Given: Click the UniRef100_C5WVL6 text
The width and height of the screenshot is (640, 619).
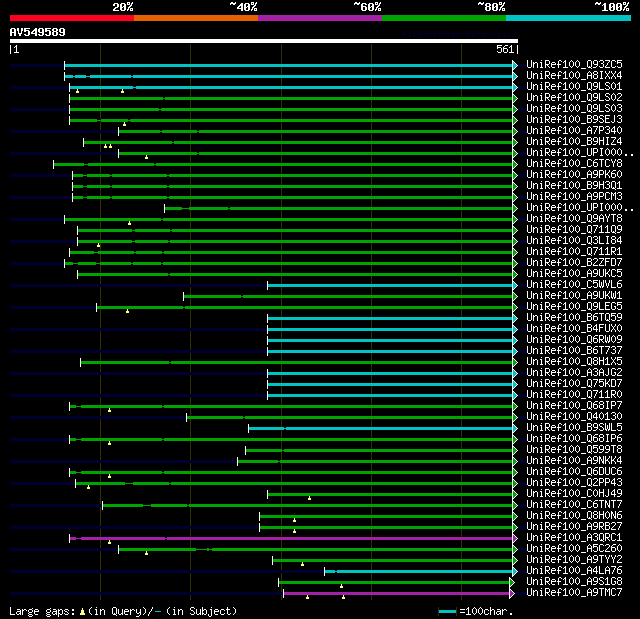Looking at the screenshot, I should point(574,285).
